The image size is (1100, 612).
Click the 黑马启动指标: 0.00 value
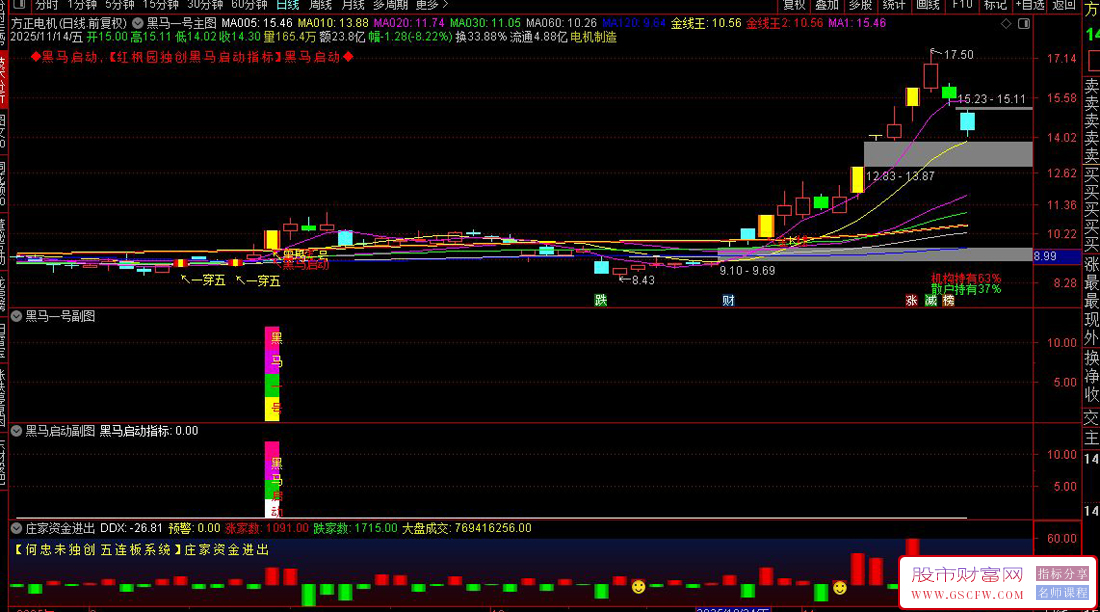(149, 431)
